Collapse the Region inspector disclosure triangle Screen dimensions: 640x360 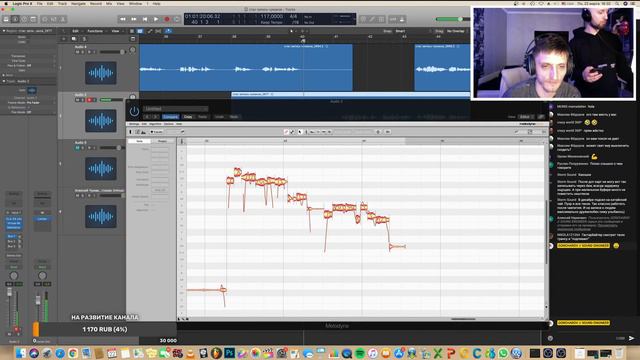pyautogui.click(x=4, y=31)
